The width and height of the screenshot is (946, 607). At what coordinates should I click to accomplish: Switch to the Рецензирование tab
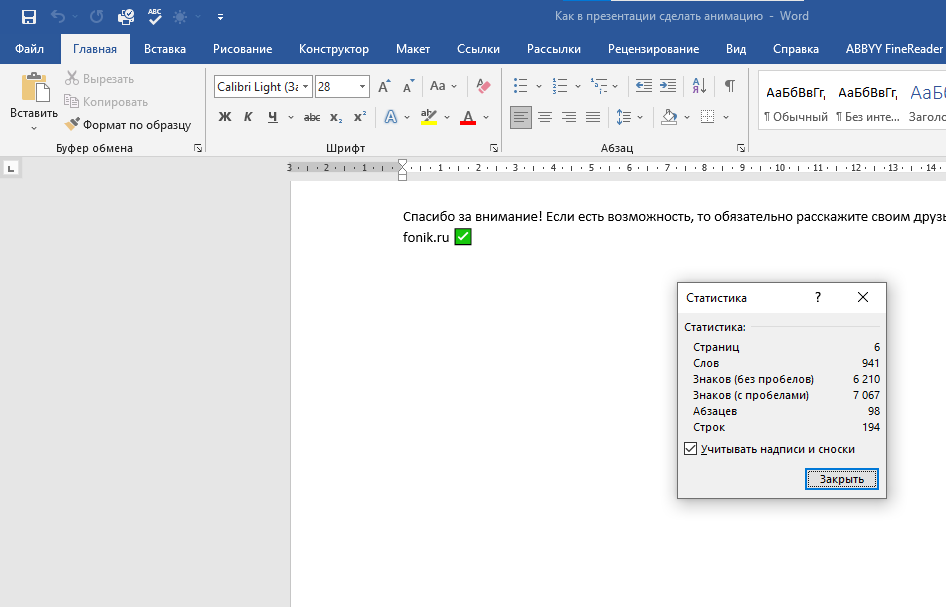[x=653, y=49]
